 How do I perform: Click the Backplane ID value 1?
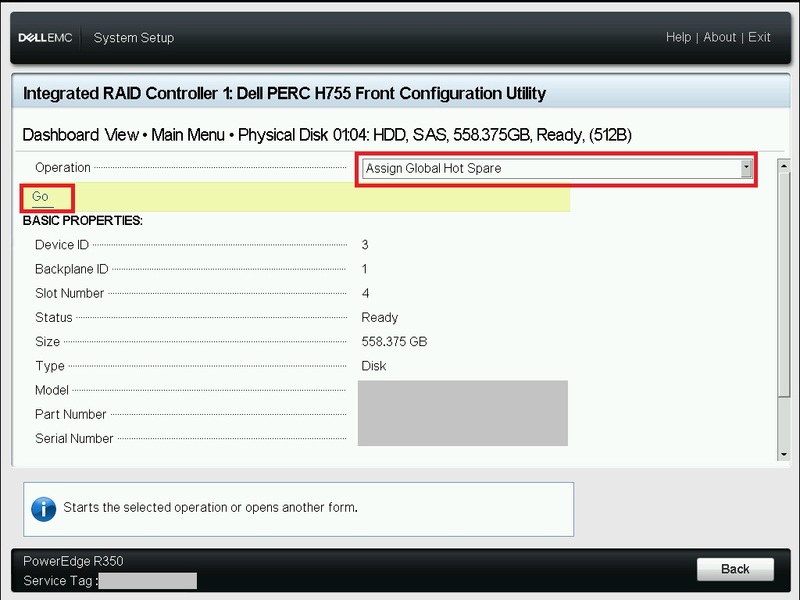(x=364, y=269)
